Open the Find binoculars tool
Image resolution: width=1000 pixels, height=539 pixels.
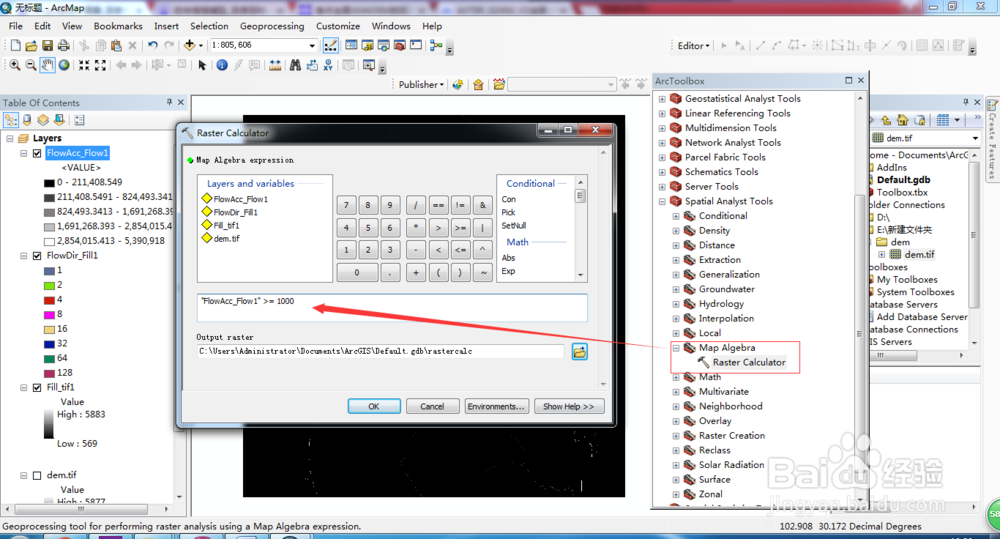tap(295, 65)
